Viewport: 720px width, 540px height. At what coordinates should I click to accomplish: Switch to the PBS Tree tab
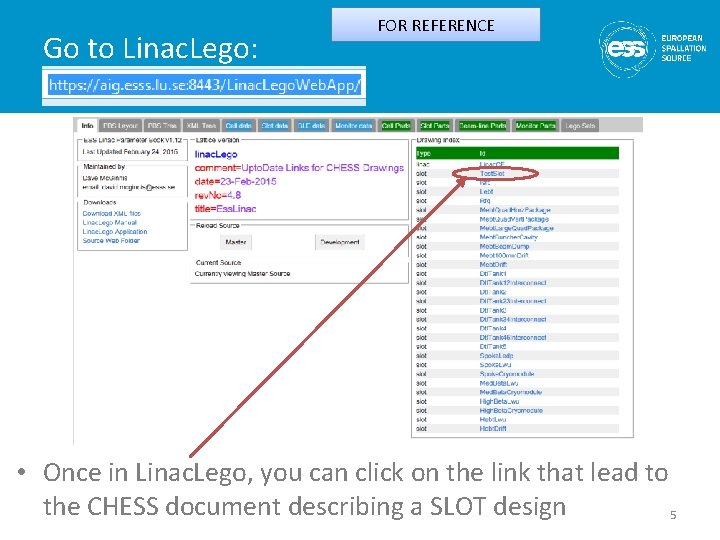162,125
